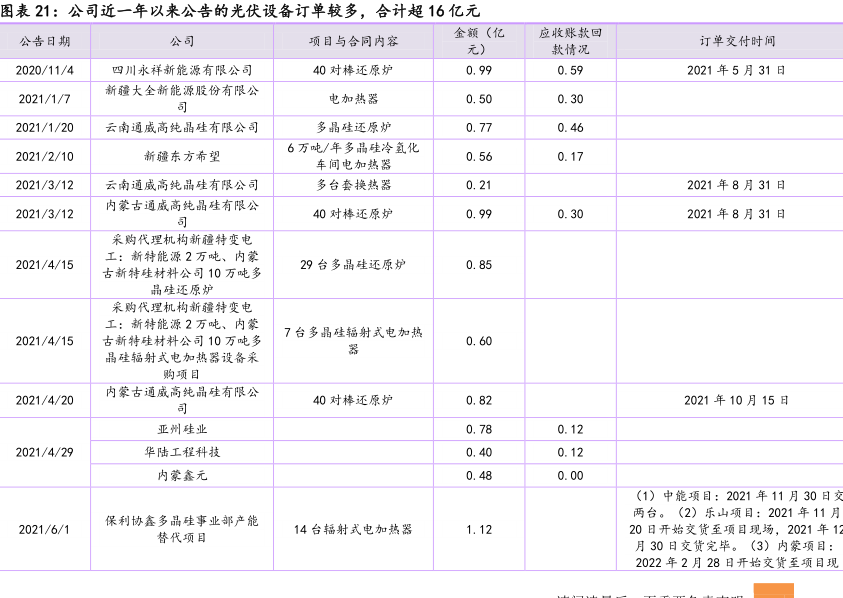Click the chart title 图表 21
The image size is (843, 598).
[x=240, y=11]
